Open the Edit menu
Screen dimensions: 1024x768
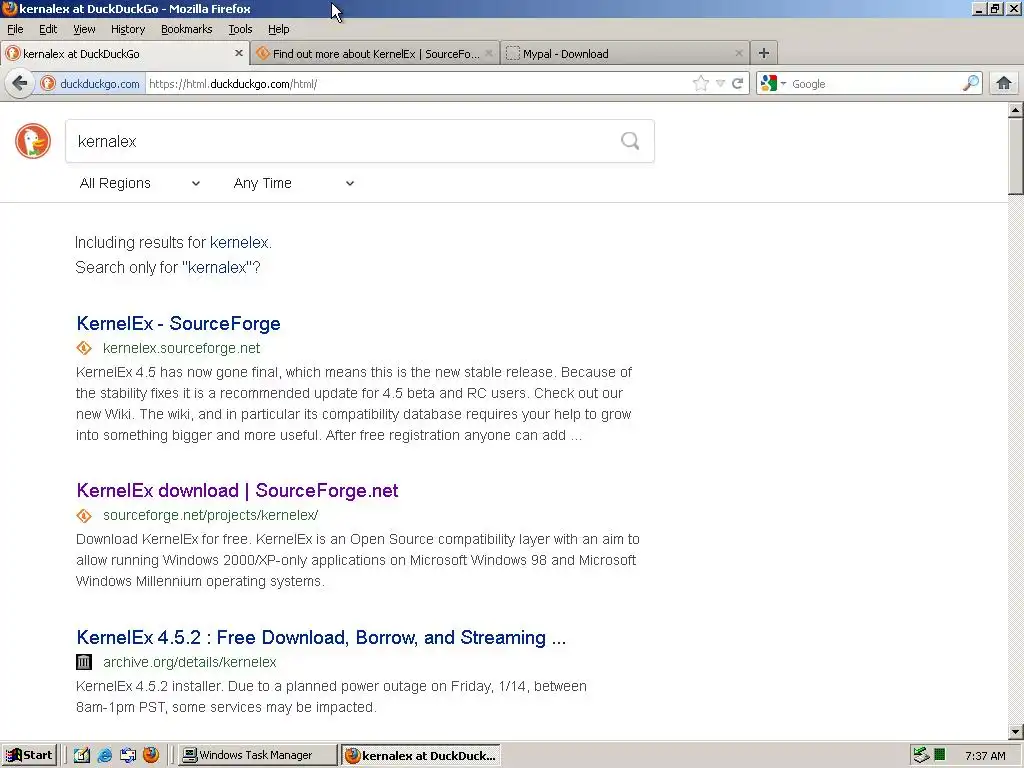pos(48,29)
